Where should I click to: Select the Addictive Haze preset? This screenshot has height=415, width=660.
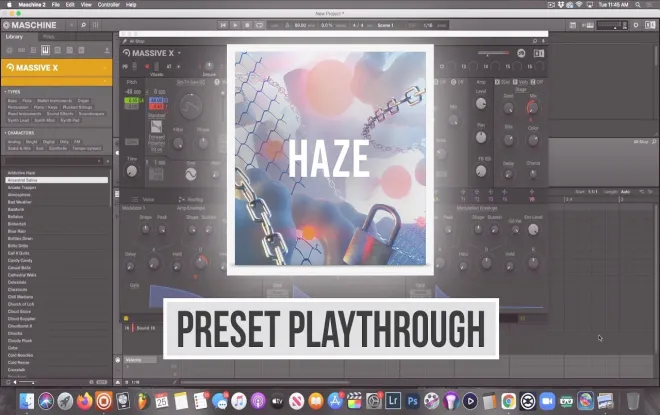21,173
